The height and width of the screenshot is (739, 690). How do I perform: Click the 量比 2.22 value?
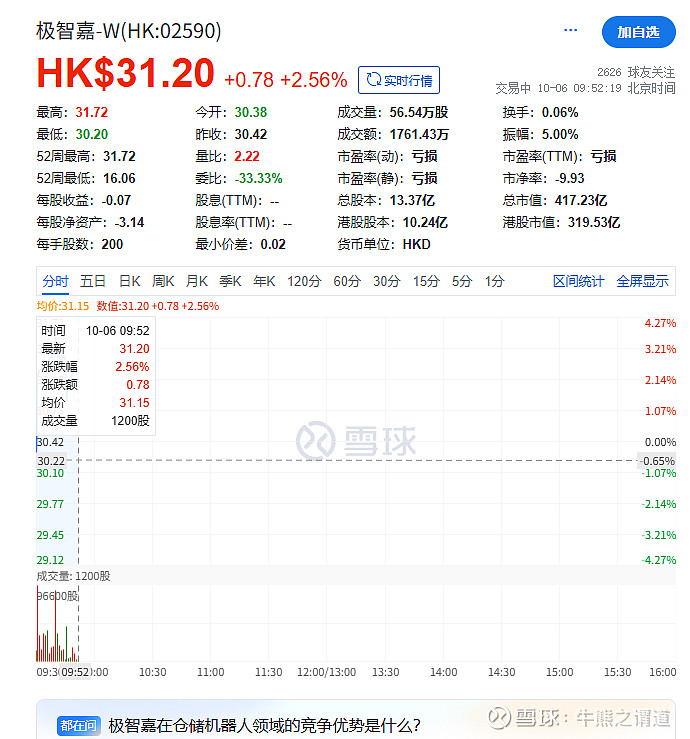[x=247, y=156]
